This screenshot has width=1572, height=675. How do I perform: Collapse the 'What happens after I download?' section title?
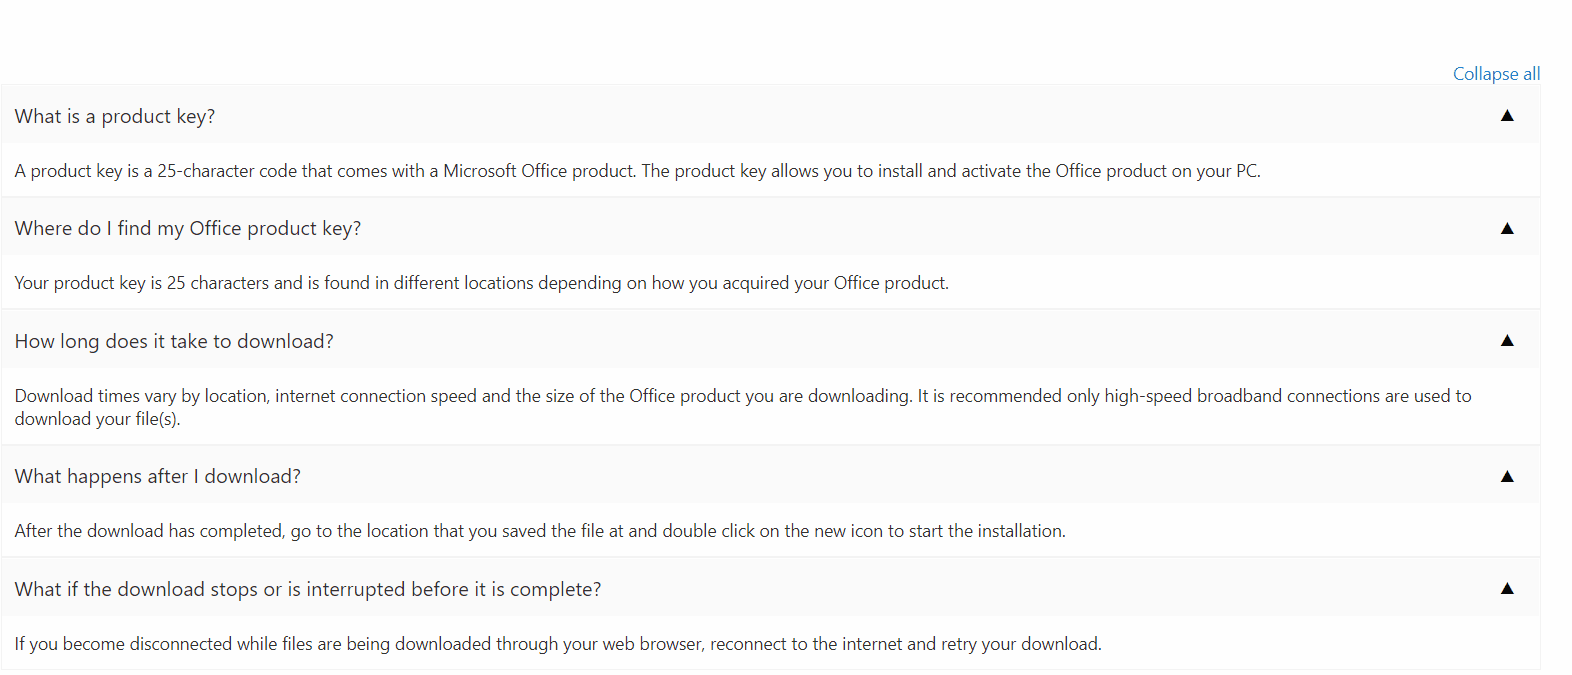click(x=158, y=477)
